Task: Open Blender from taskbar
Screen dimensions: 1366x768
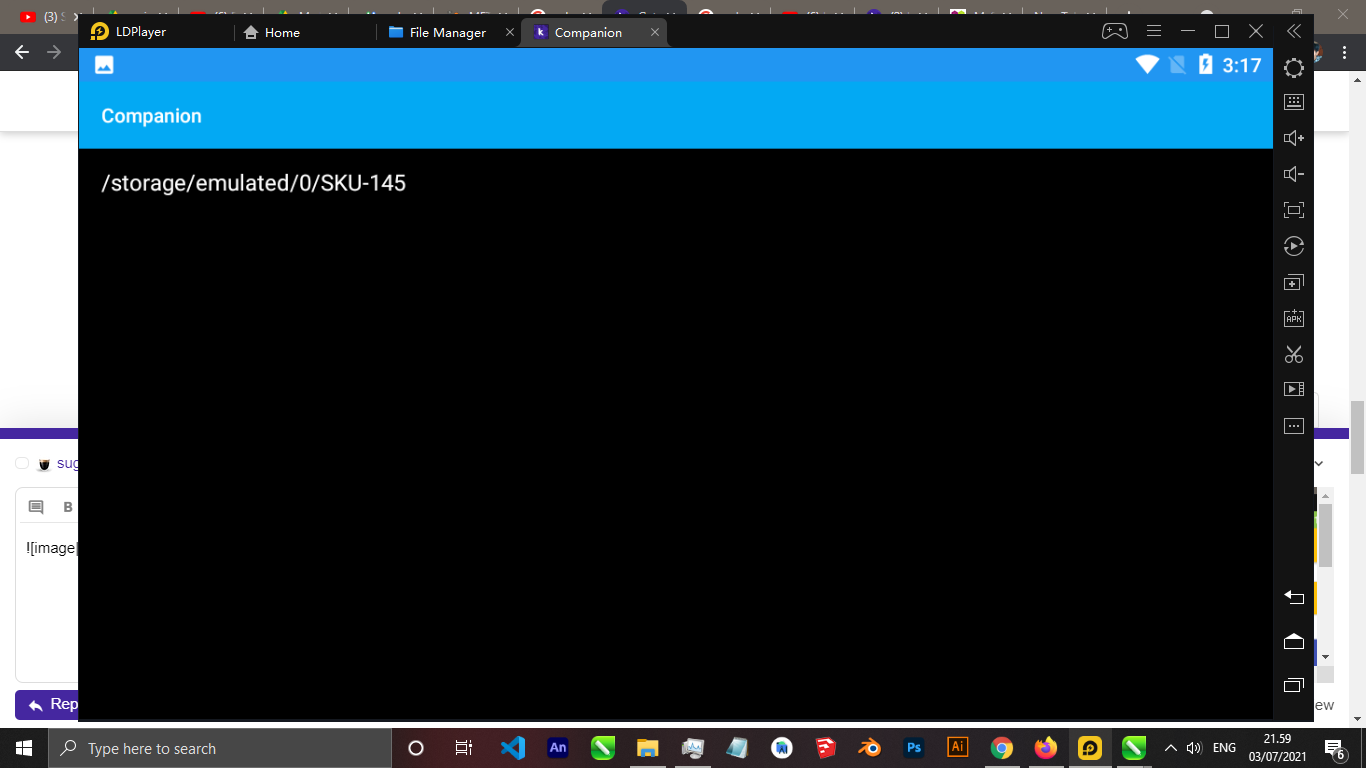Action: coord(869,748)
